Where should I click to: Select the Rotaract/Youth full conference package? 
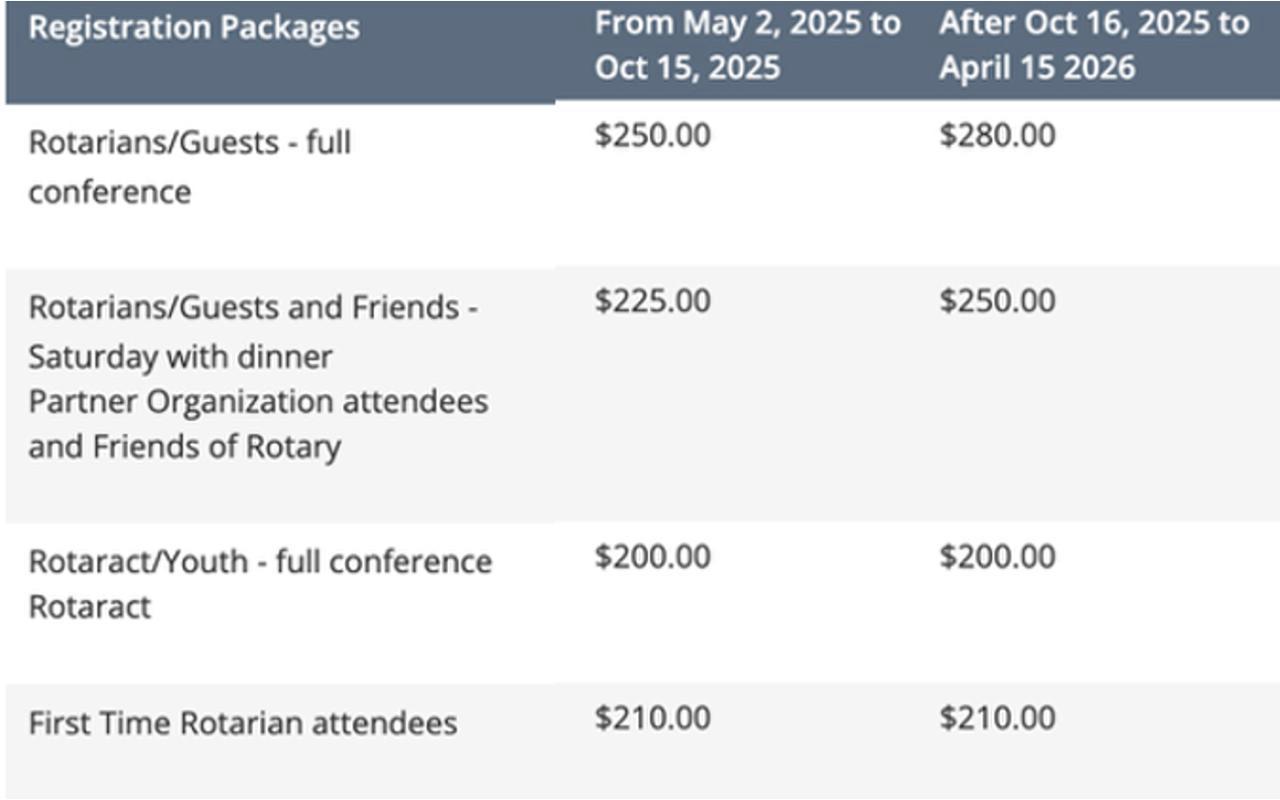pyautogui.click(x=260, y=561)
